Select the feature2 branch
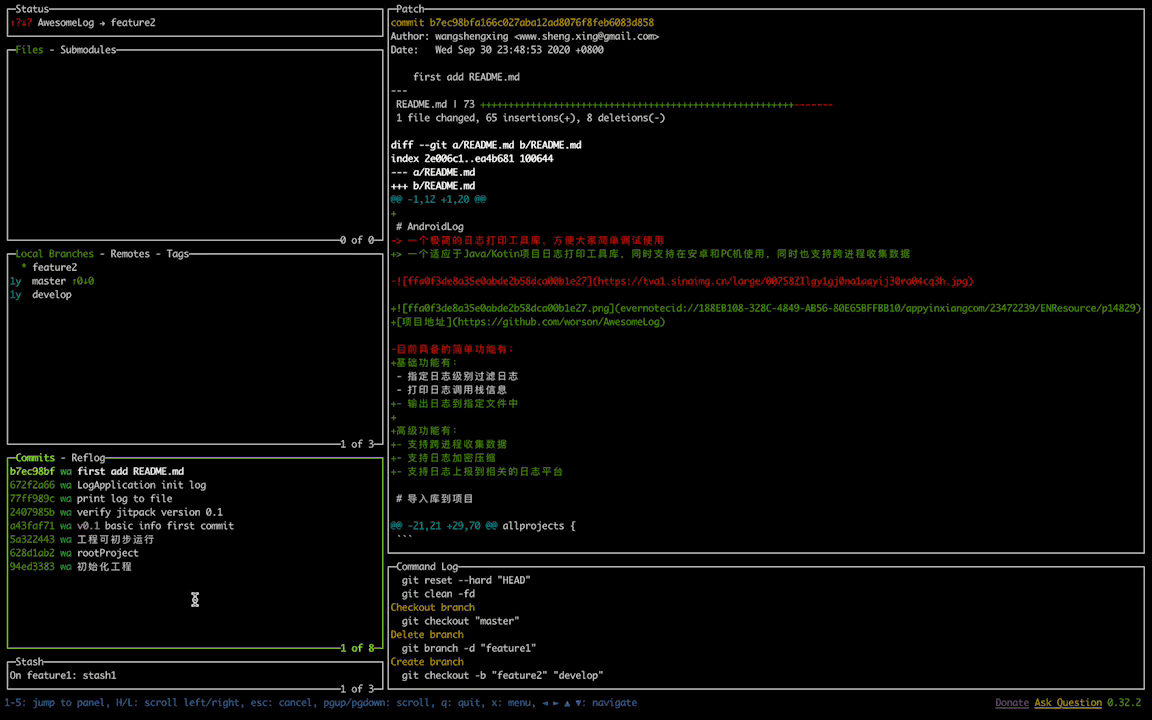The image size is (1152, 720). click(195, 267)
